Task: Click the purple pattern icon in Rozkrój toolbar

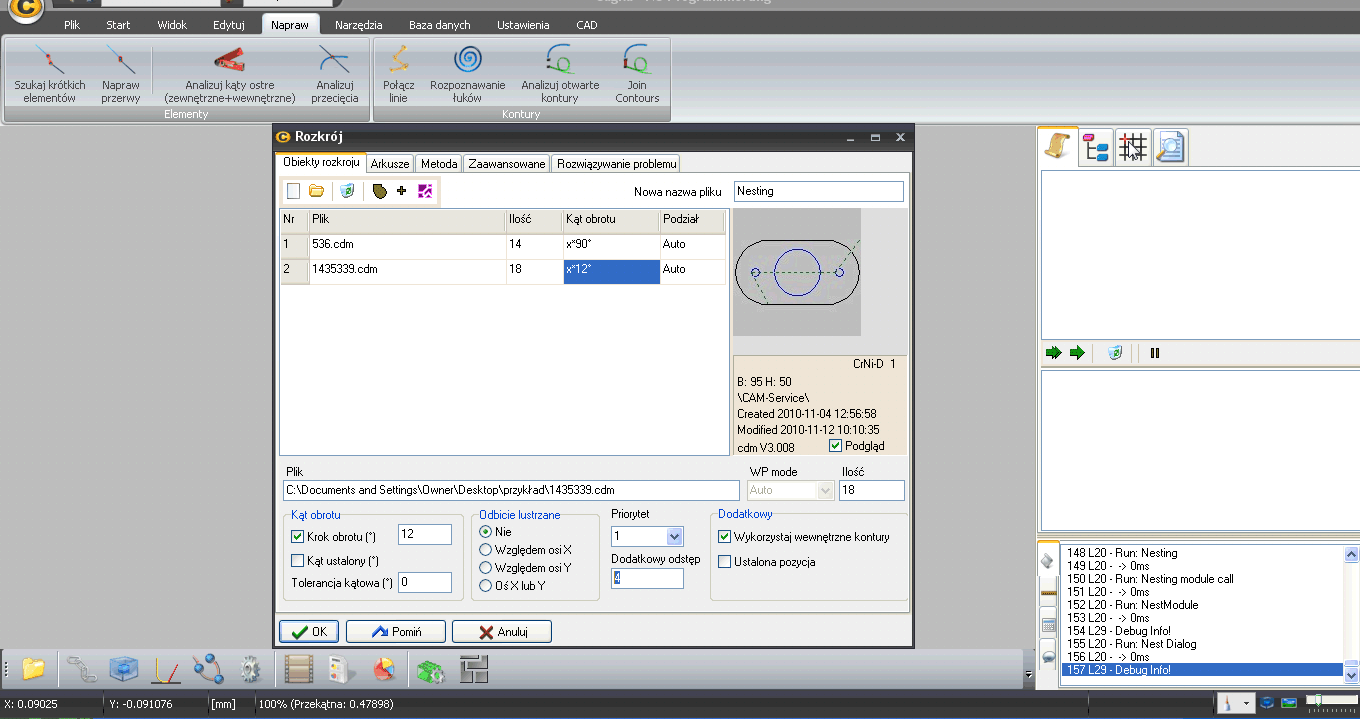Action: 425,191
